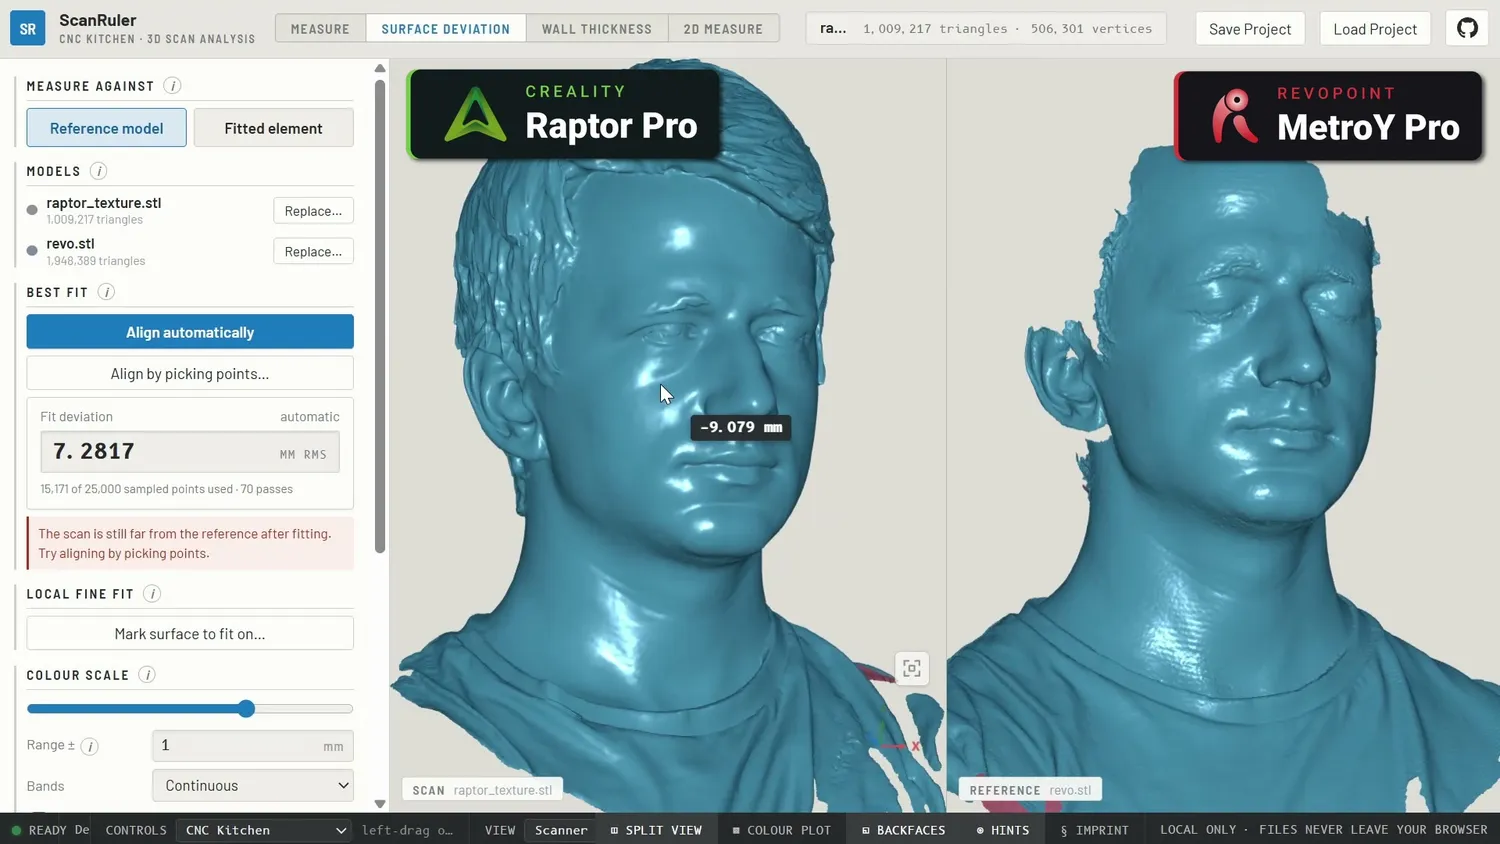Click the triangles and vertices count text
1500x844 pixels.
click(x=1007, y=29)
